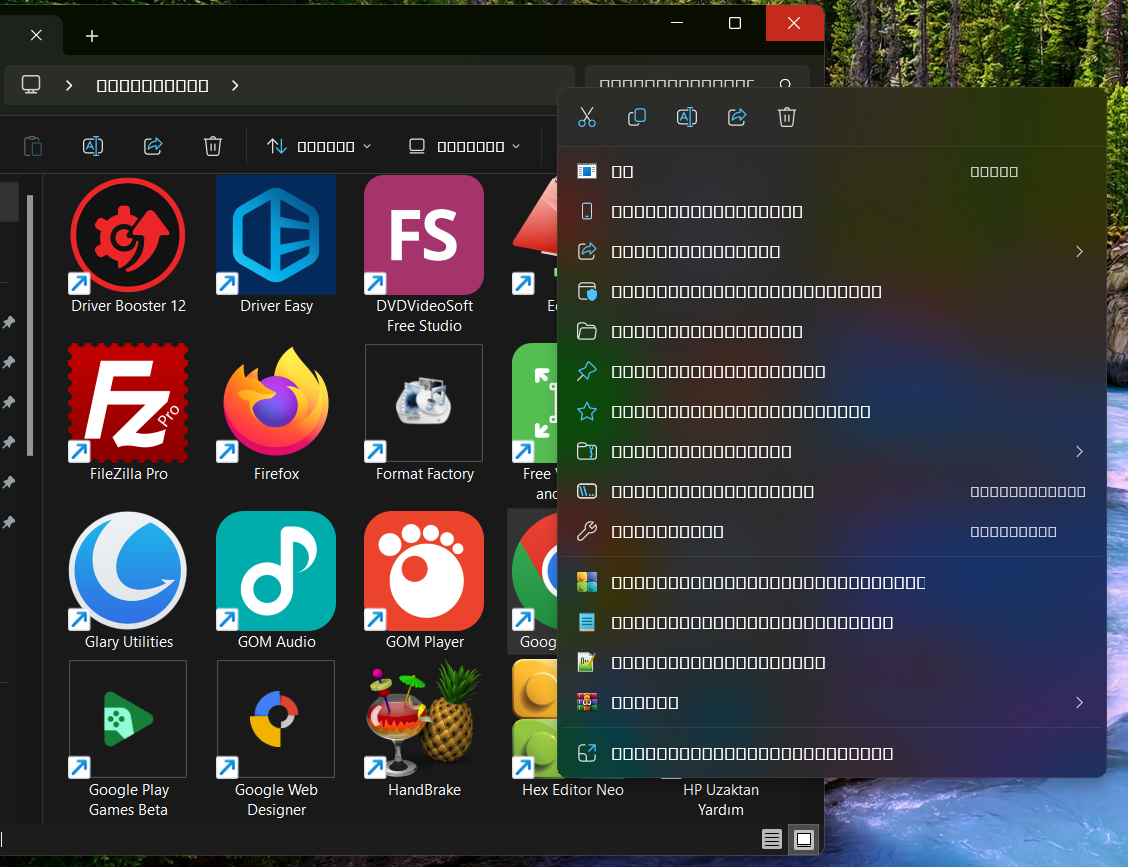Click the greyed Paste icon in Explorer toolbar
The image size is (1128, 867).
click(33, 147)
